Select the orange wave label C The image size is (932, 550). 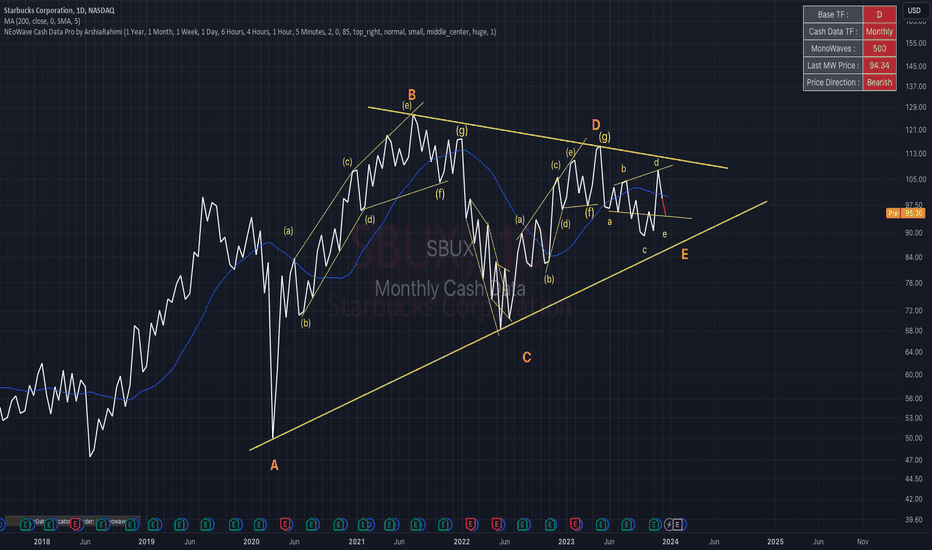click(x=527, y=357)
